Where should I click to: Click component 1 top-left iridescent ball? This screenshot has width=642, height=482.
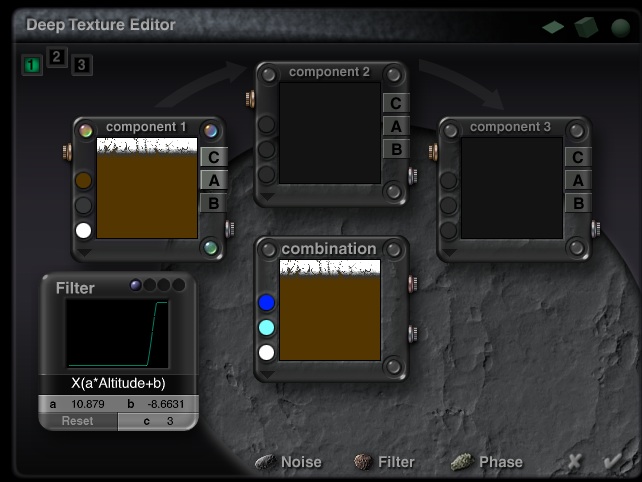(86, 131)
